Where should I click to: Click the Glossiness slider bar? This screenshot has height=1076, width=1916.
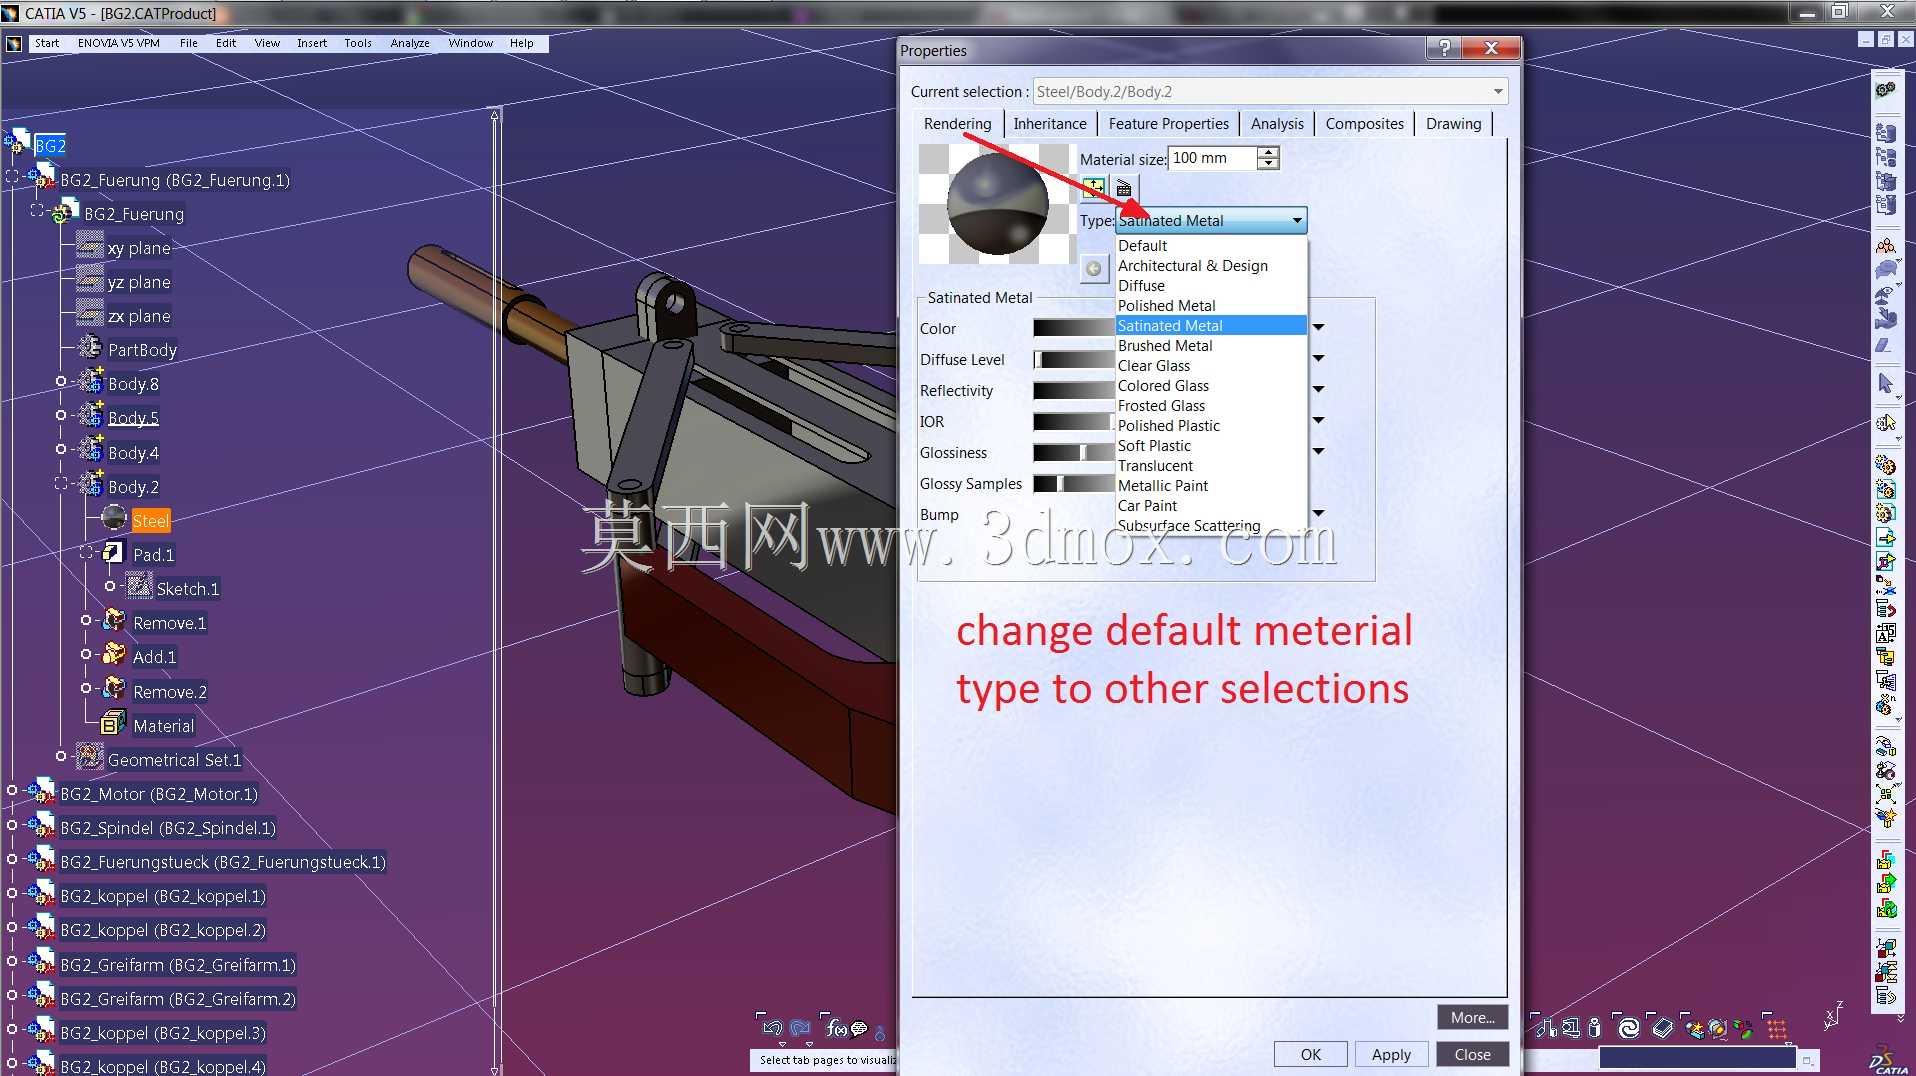[1074, 453]
